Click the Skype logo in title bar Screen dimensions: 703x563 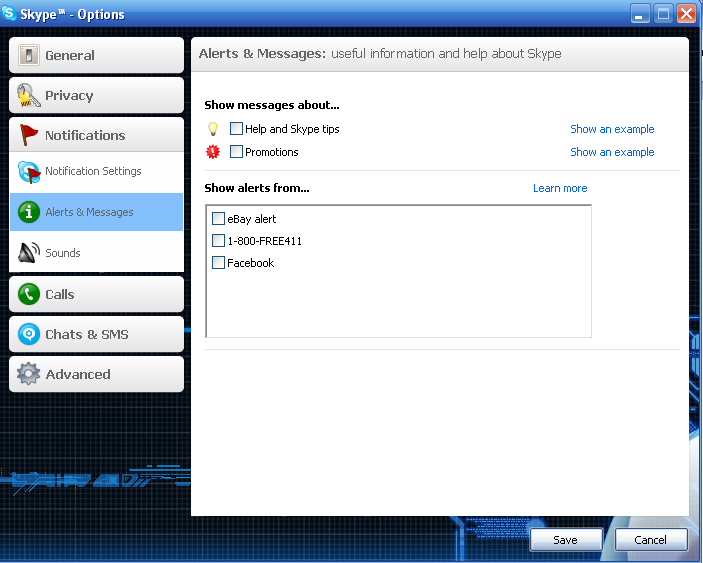coord(9,13)
